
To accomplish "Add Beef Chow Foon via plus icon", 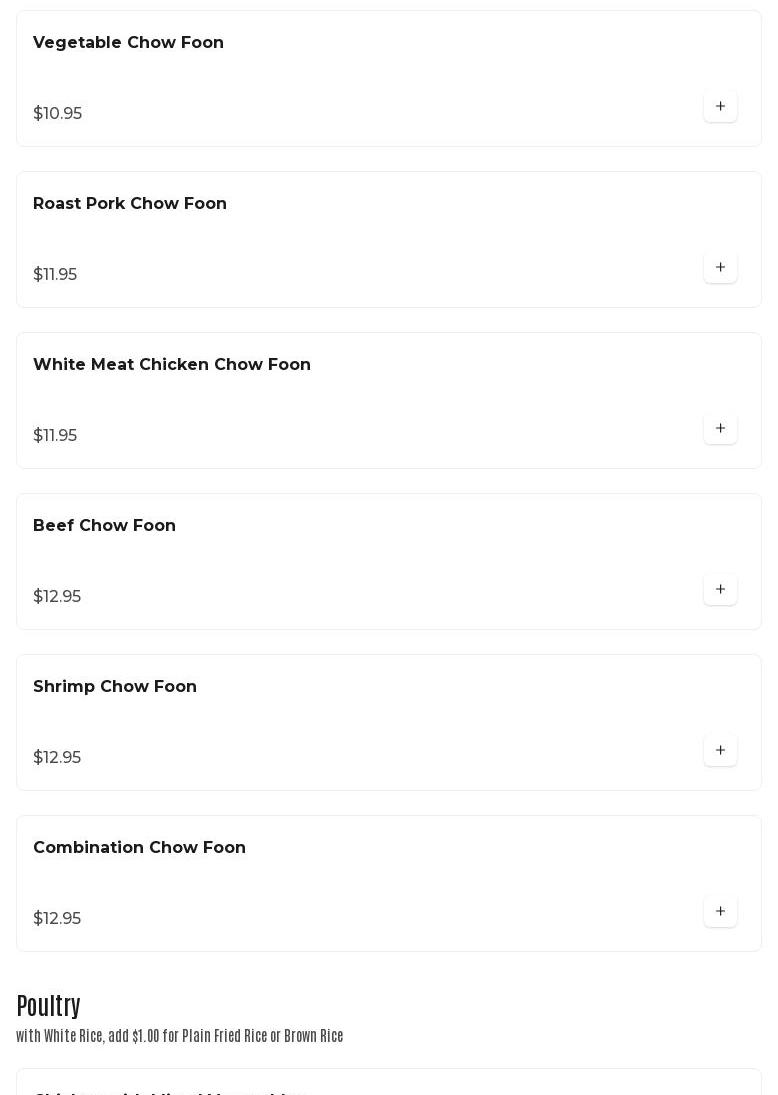I will click(720, 589).
